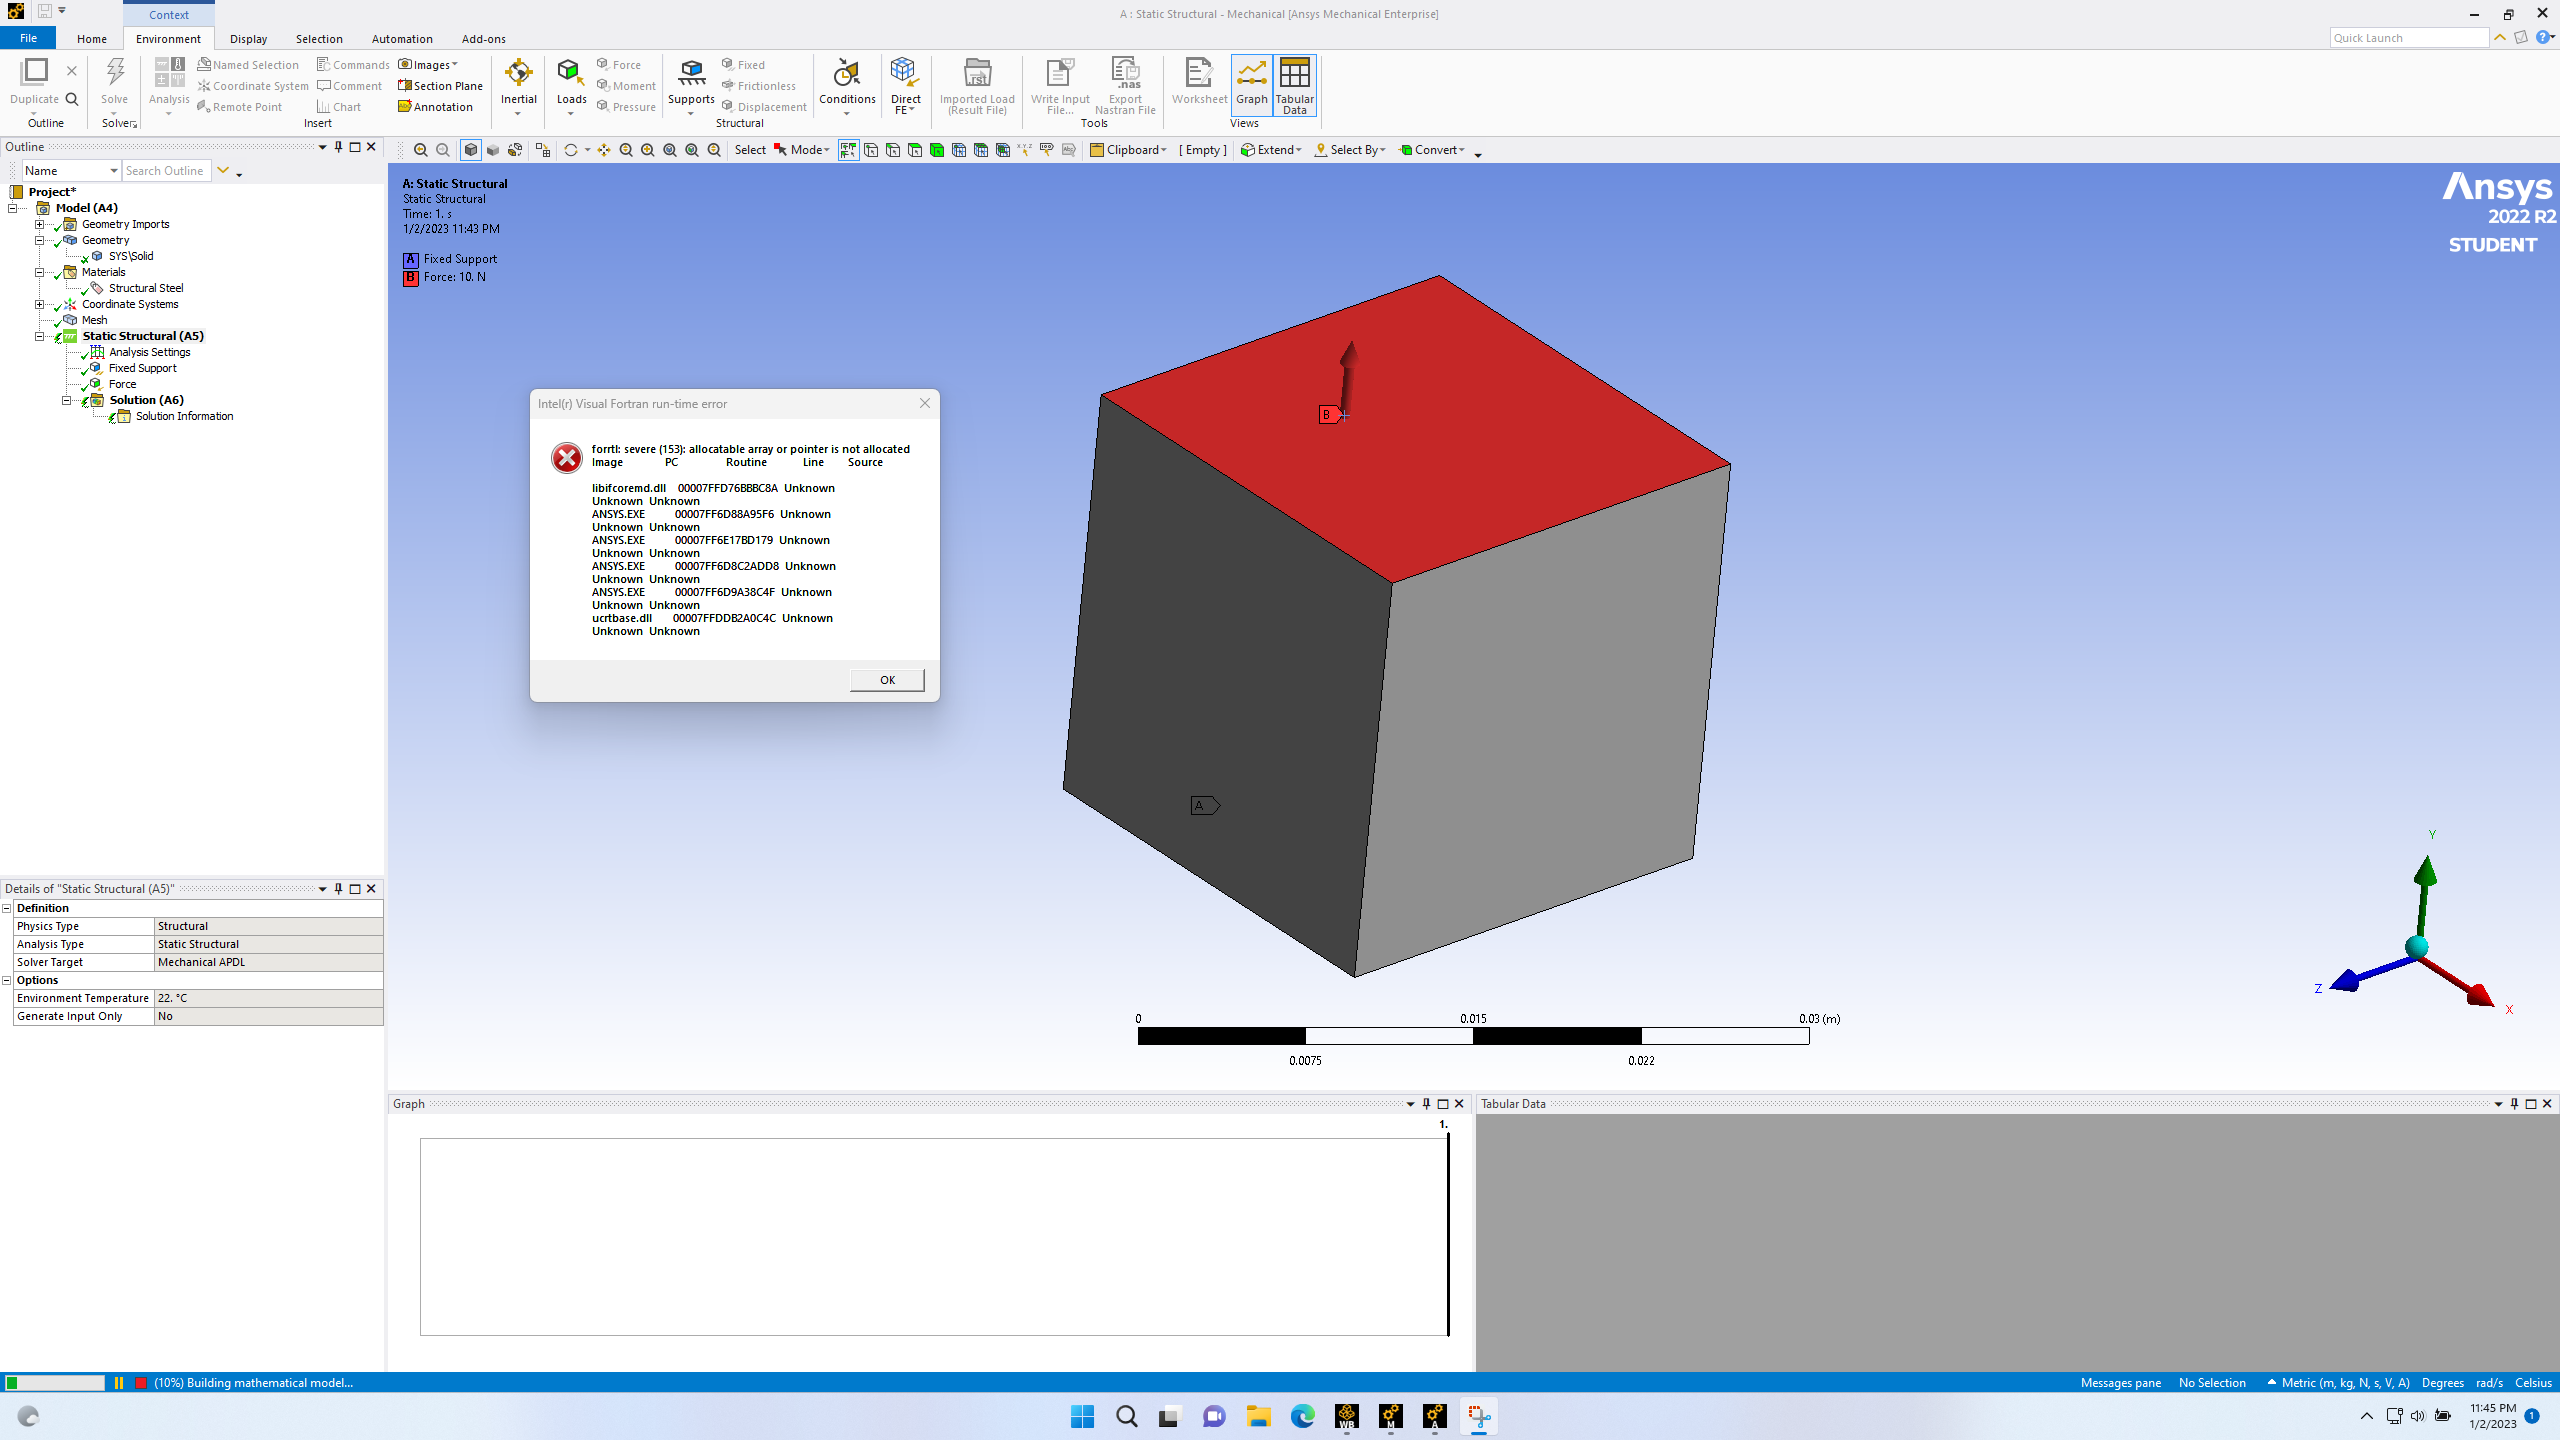Click the Section Plane button
2560x1440 pixels.
(x=440, y=86)
